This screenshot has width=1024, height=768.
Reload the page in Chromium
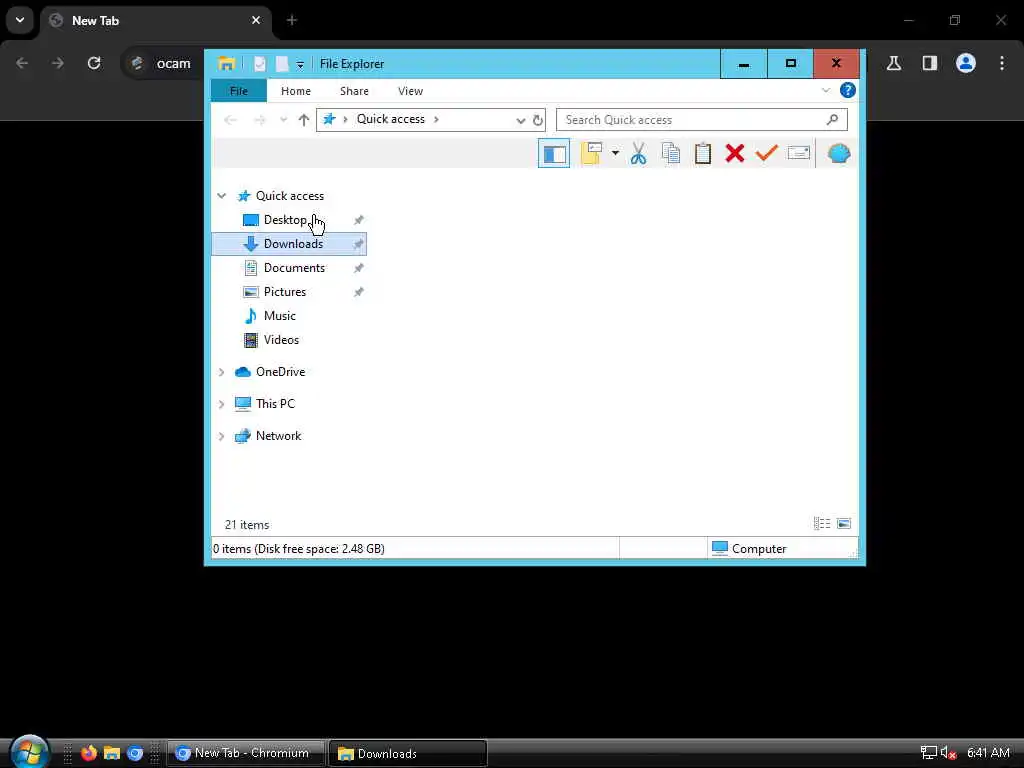pyautogui.click(x=94, y=63)
